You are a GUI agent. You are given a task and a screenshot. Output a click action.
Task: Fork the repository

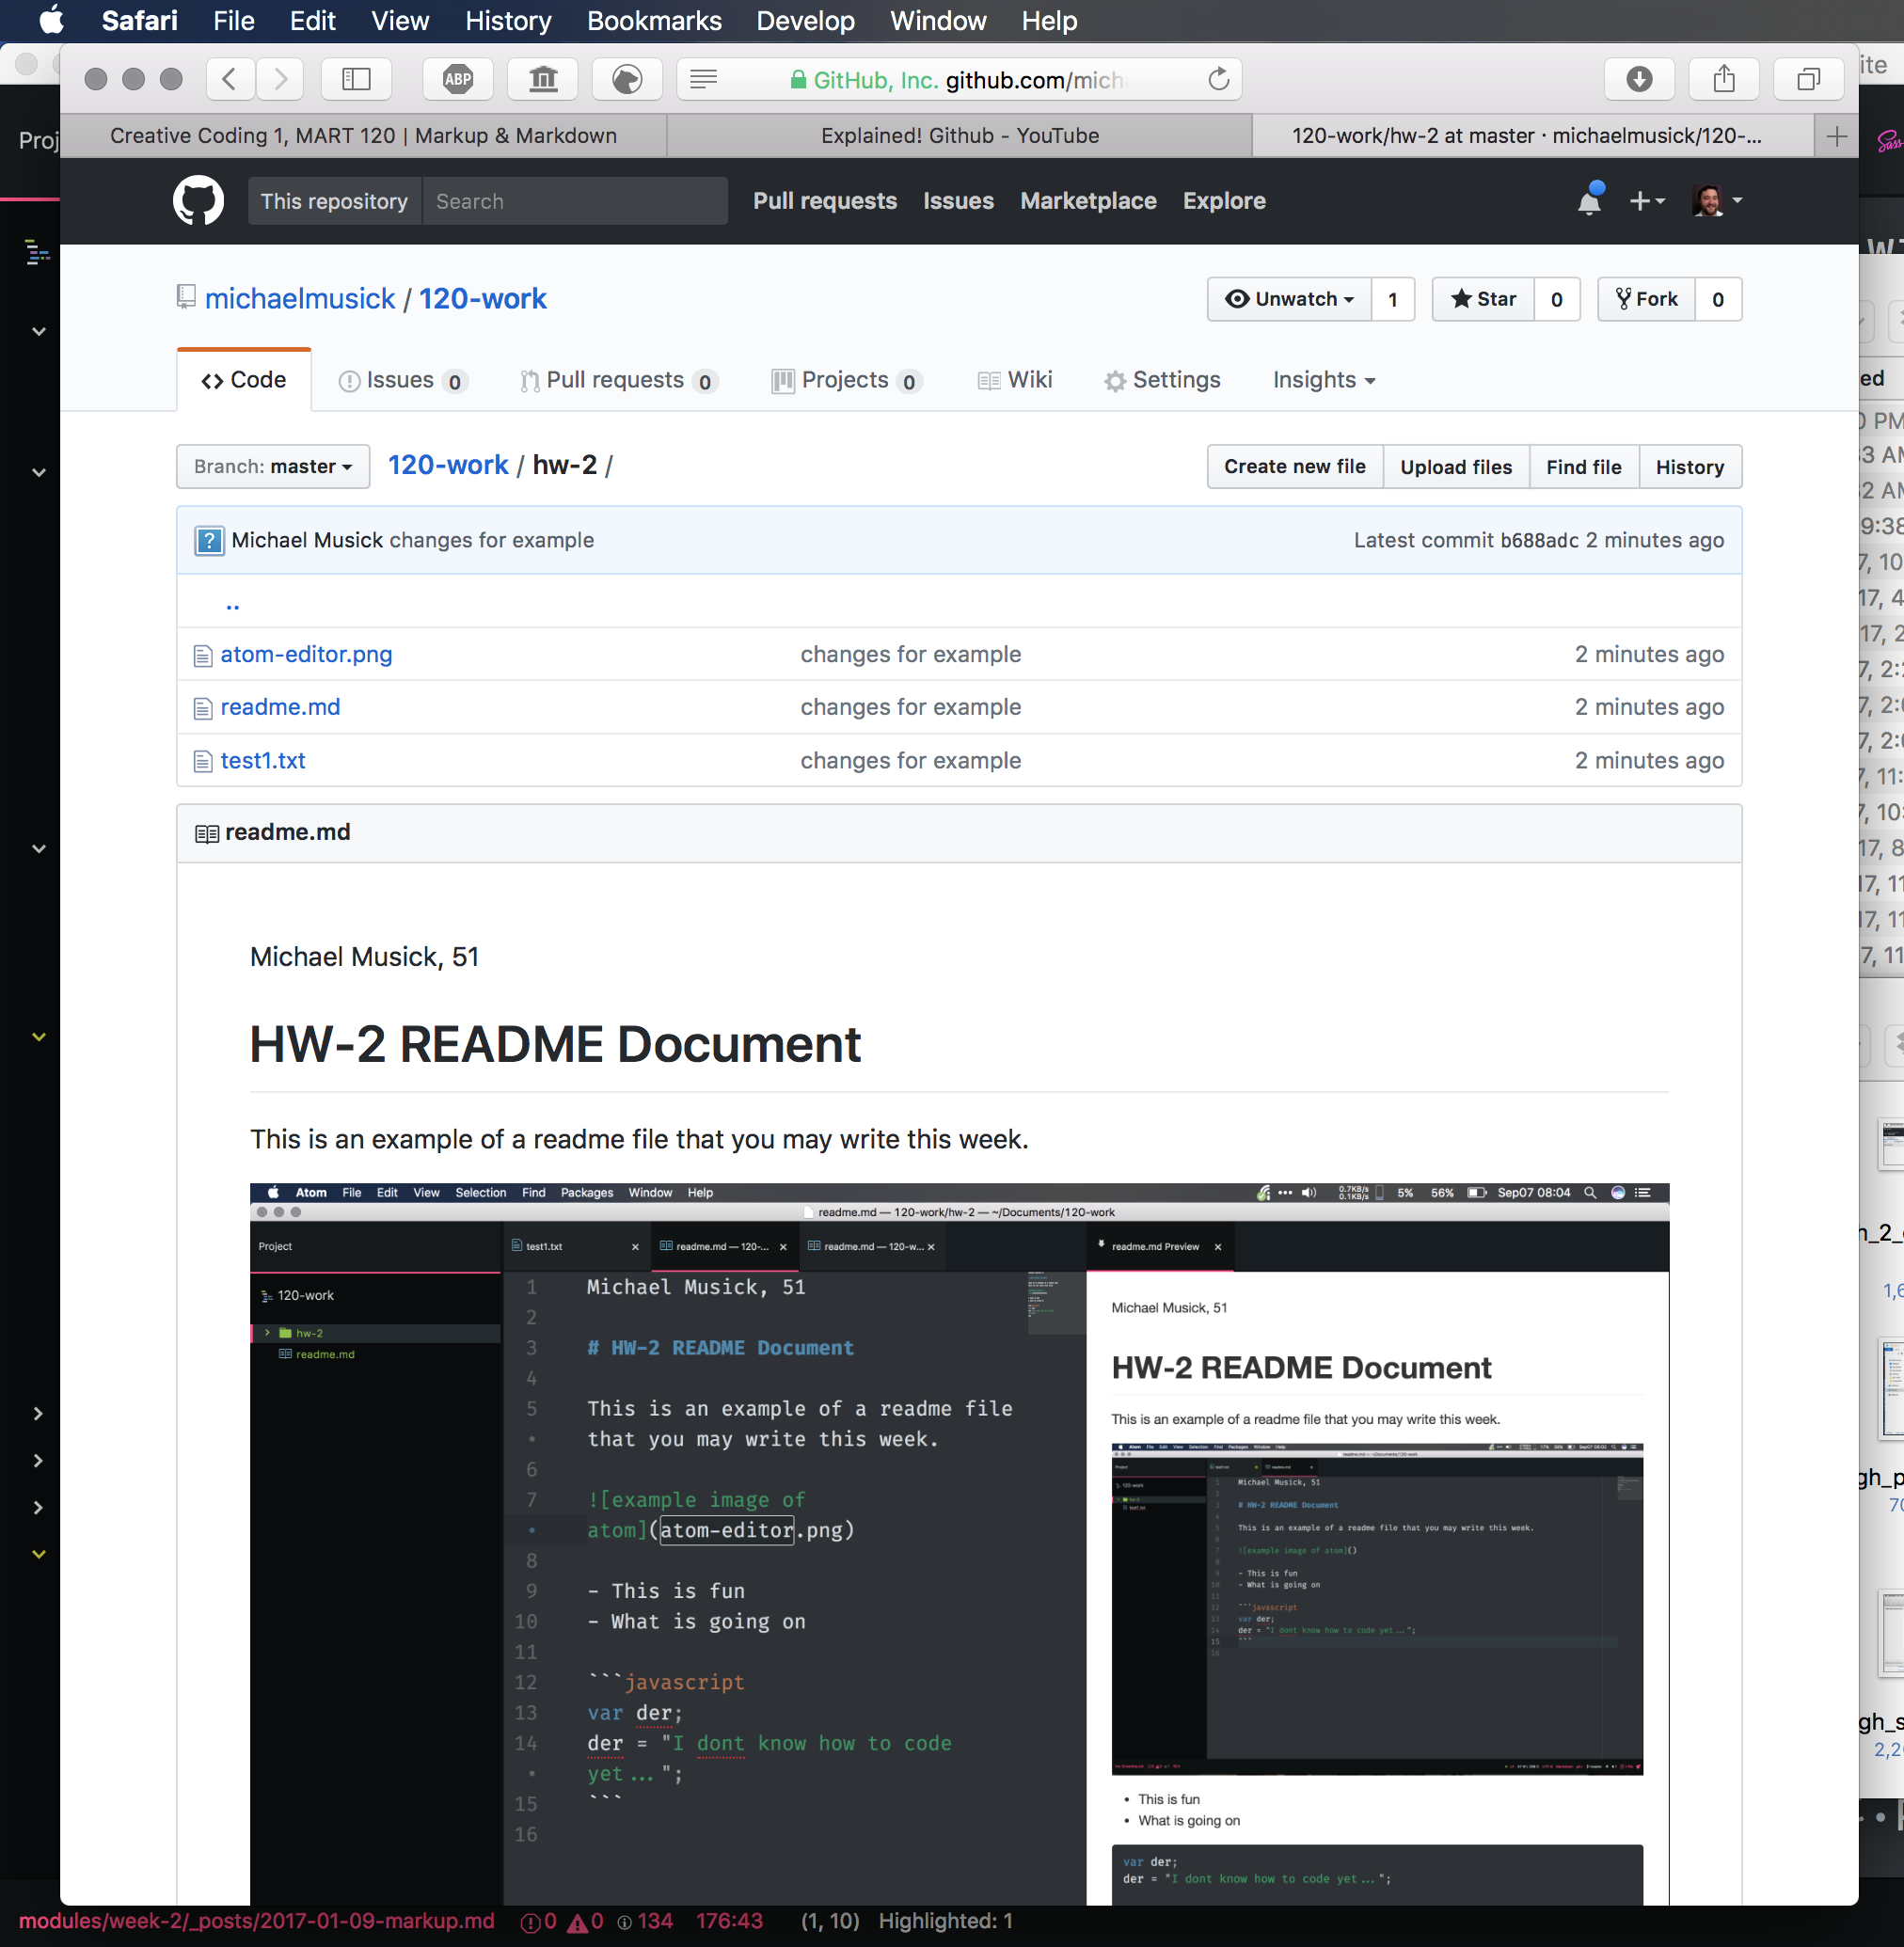coord(1646,299)
